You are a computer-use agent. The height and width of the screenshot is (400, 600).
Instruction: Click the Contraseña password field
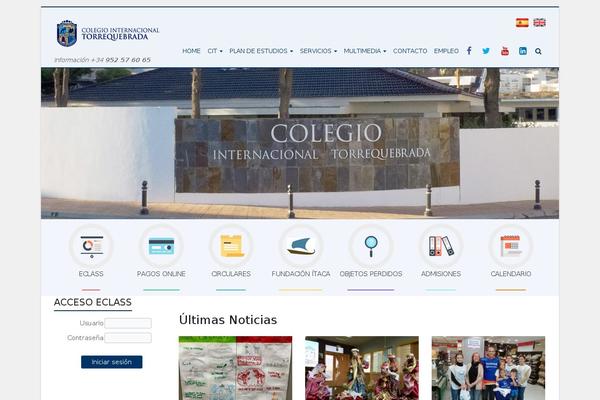pos(128,338)
